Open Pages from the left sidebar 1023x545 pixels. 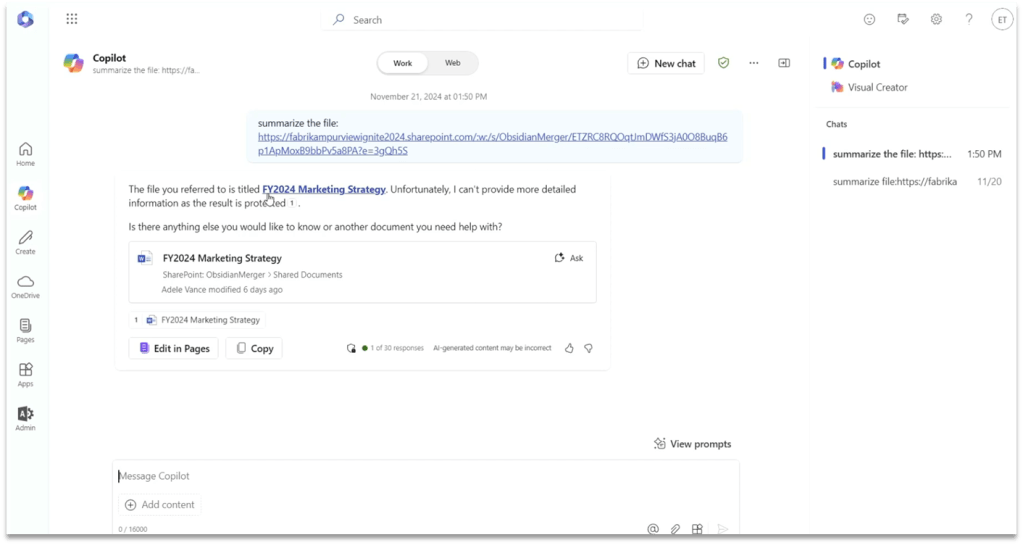click(25, 330)
